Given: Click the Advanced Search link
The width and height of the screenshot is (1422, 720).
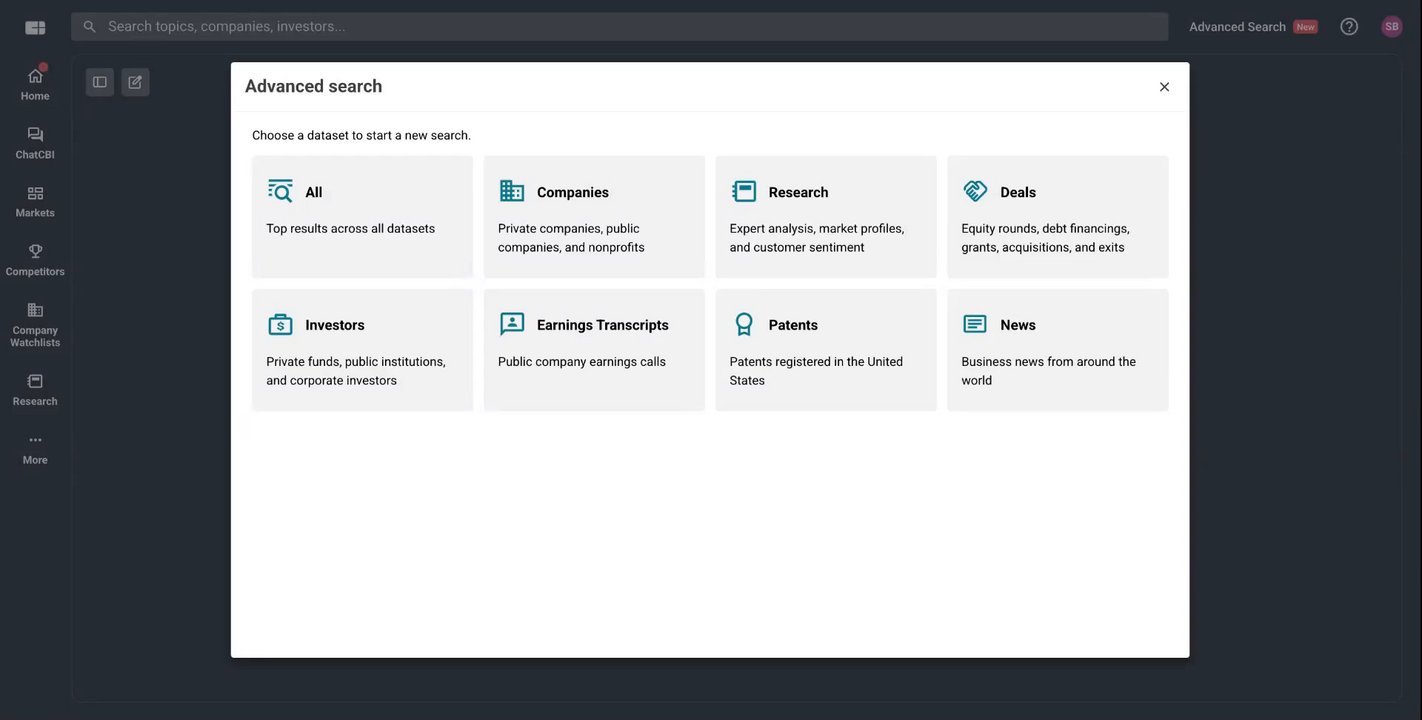Looking at the screenshot, I should pos(1237,27).
